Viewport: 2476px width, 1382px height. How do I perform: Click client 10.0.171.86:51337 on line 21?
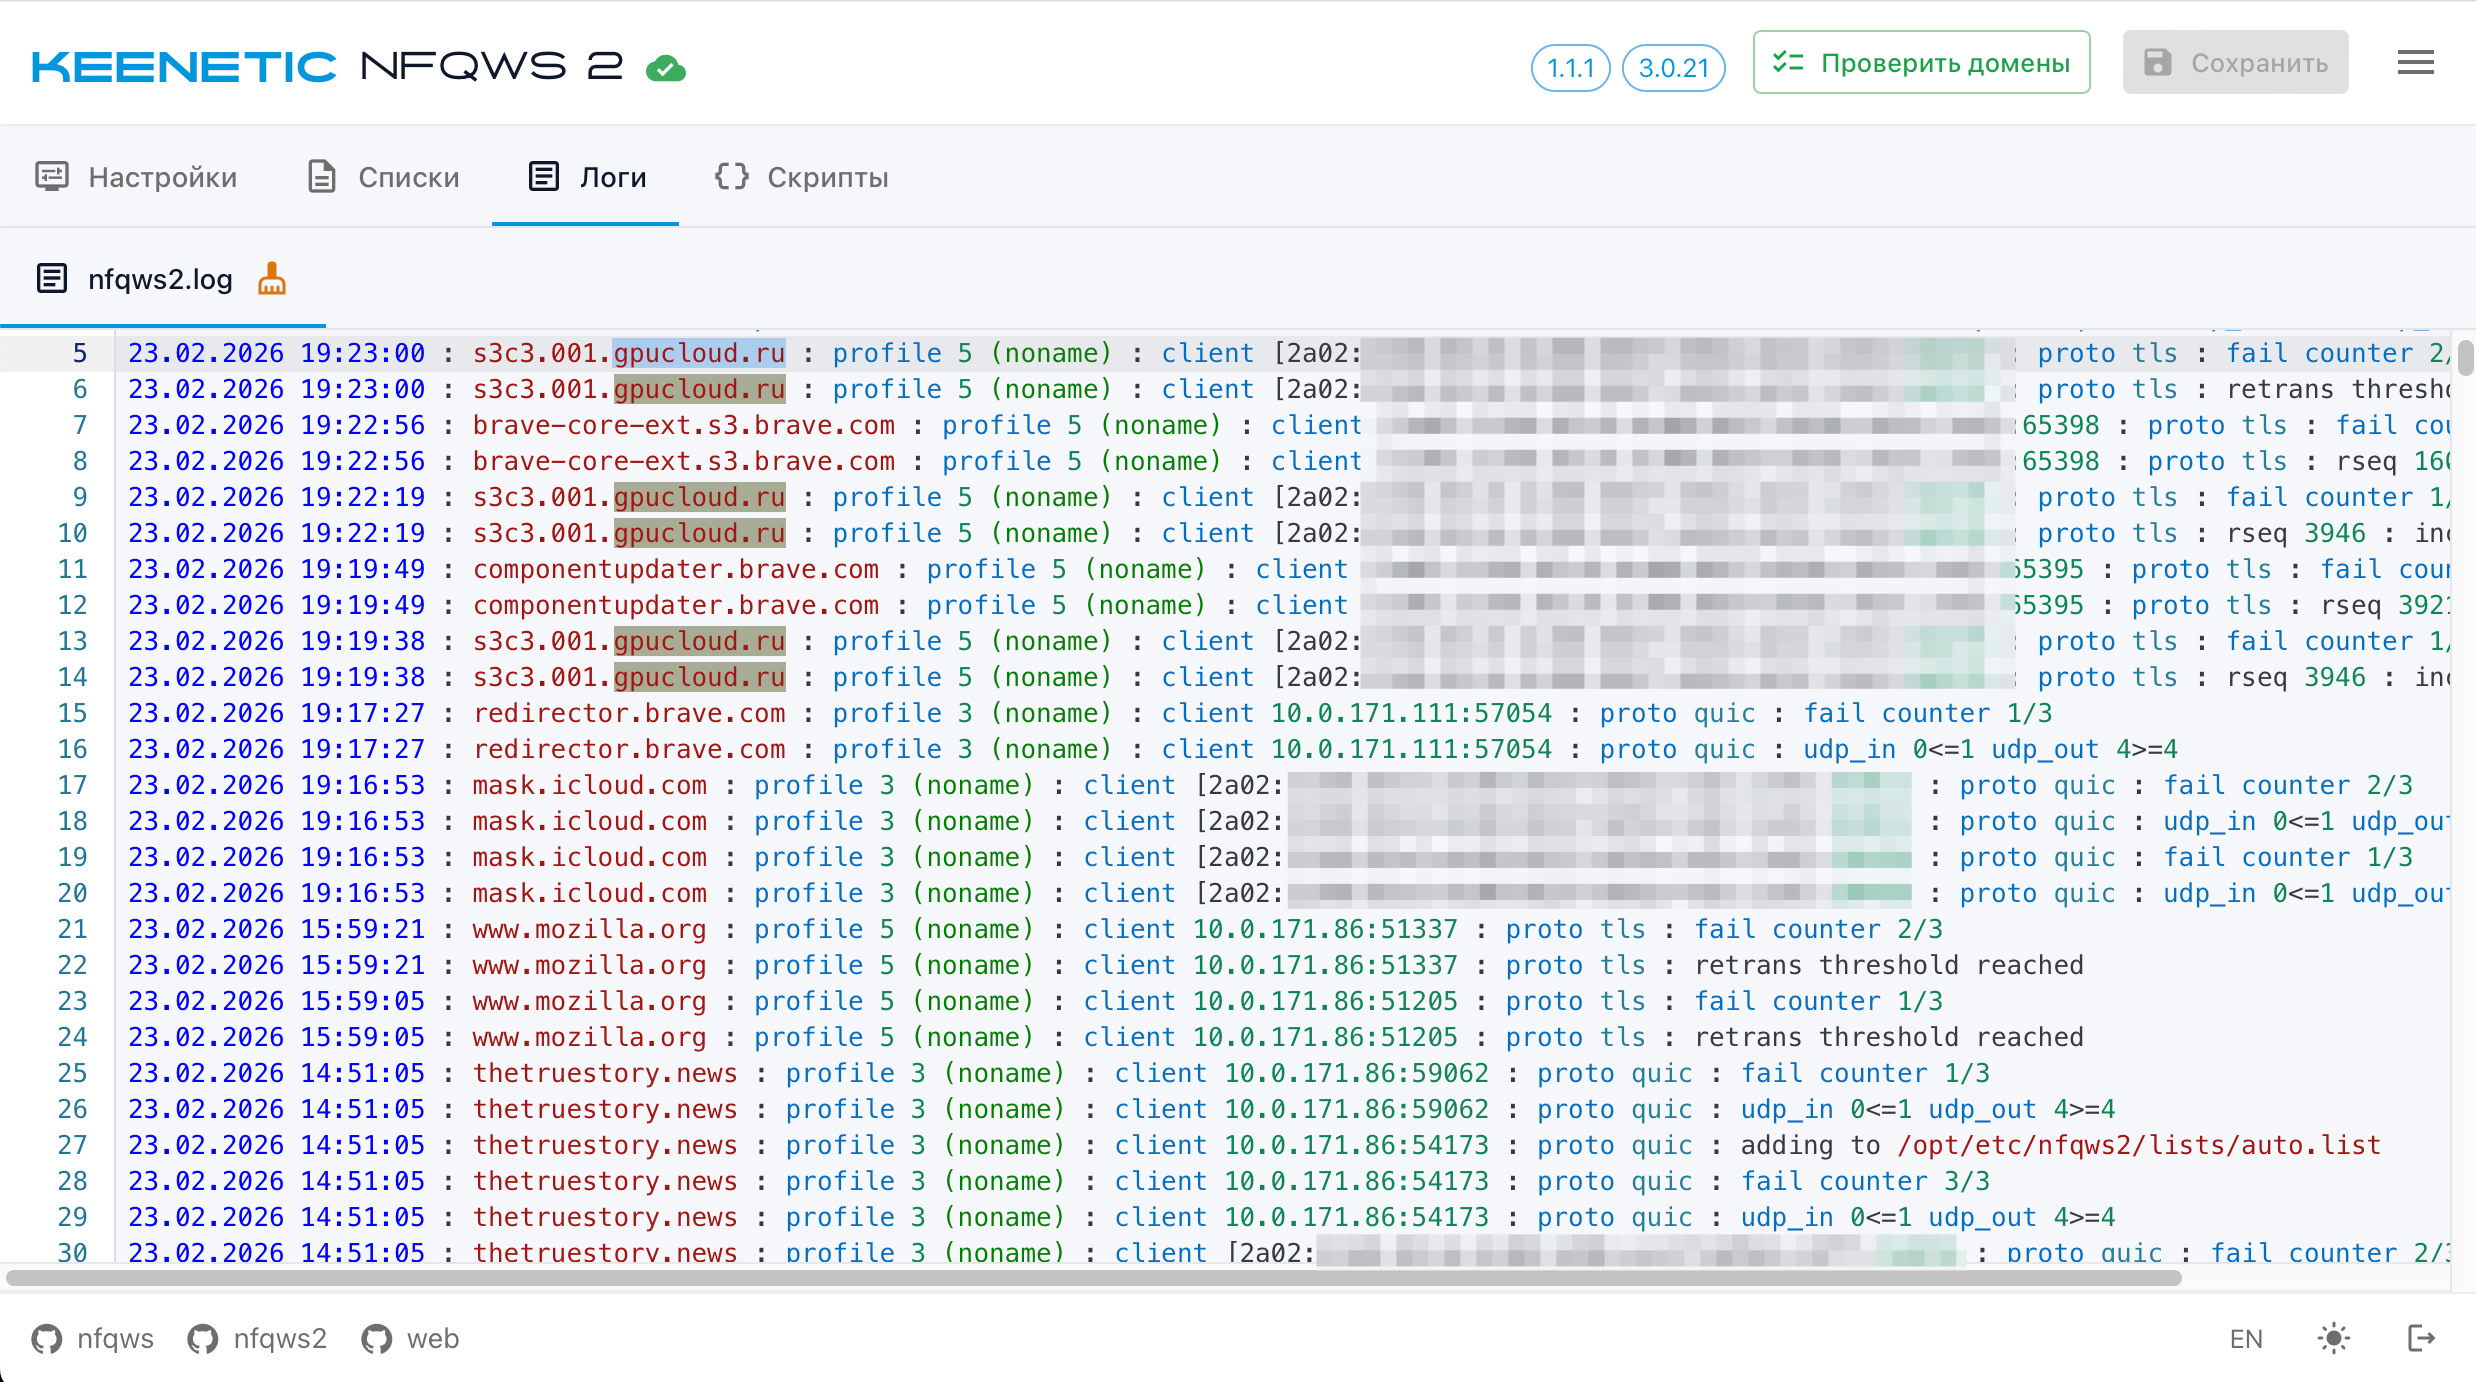point(1271,929)
